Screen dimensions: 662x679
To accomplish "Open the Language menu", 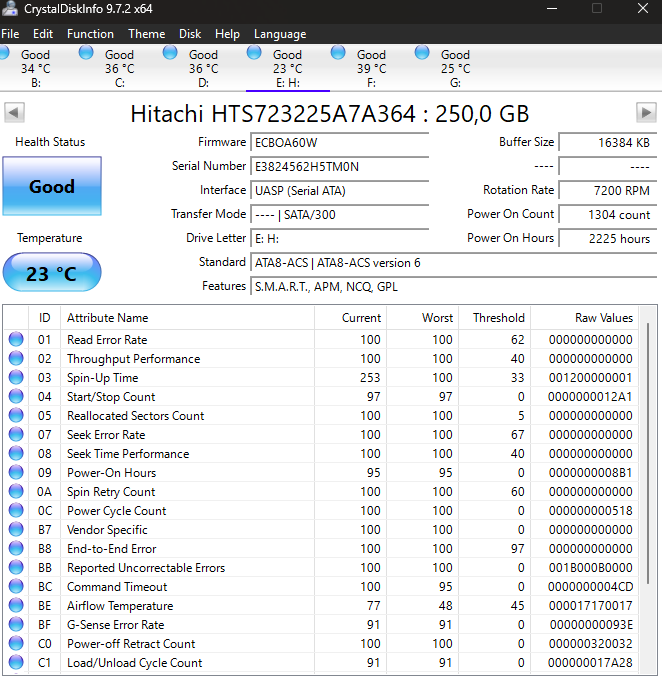I will pos(280,34).
